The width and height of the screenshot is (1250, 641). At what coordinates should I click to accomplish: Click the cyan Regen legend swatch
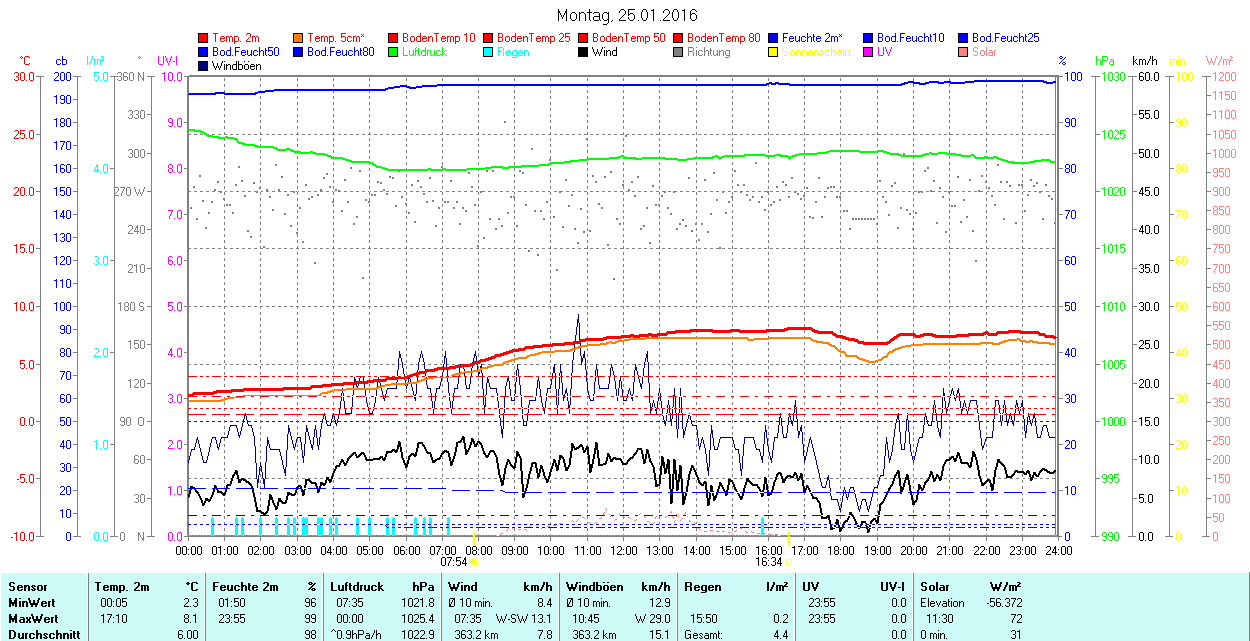pyautogui.click(x=488, y=52)
